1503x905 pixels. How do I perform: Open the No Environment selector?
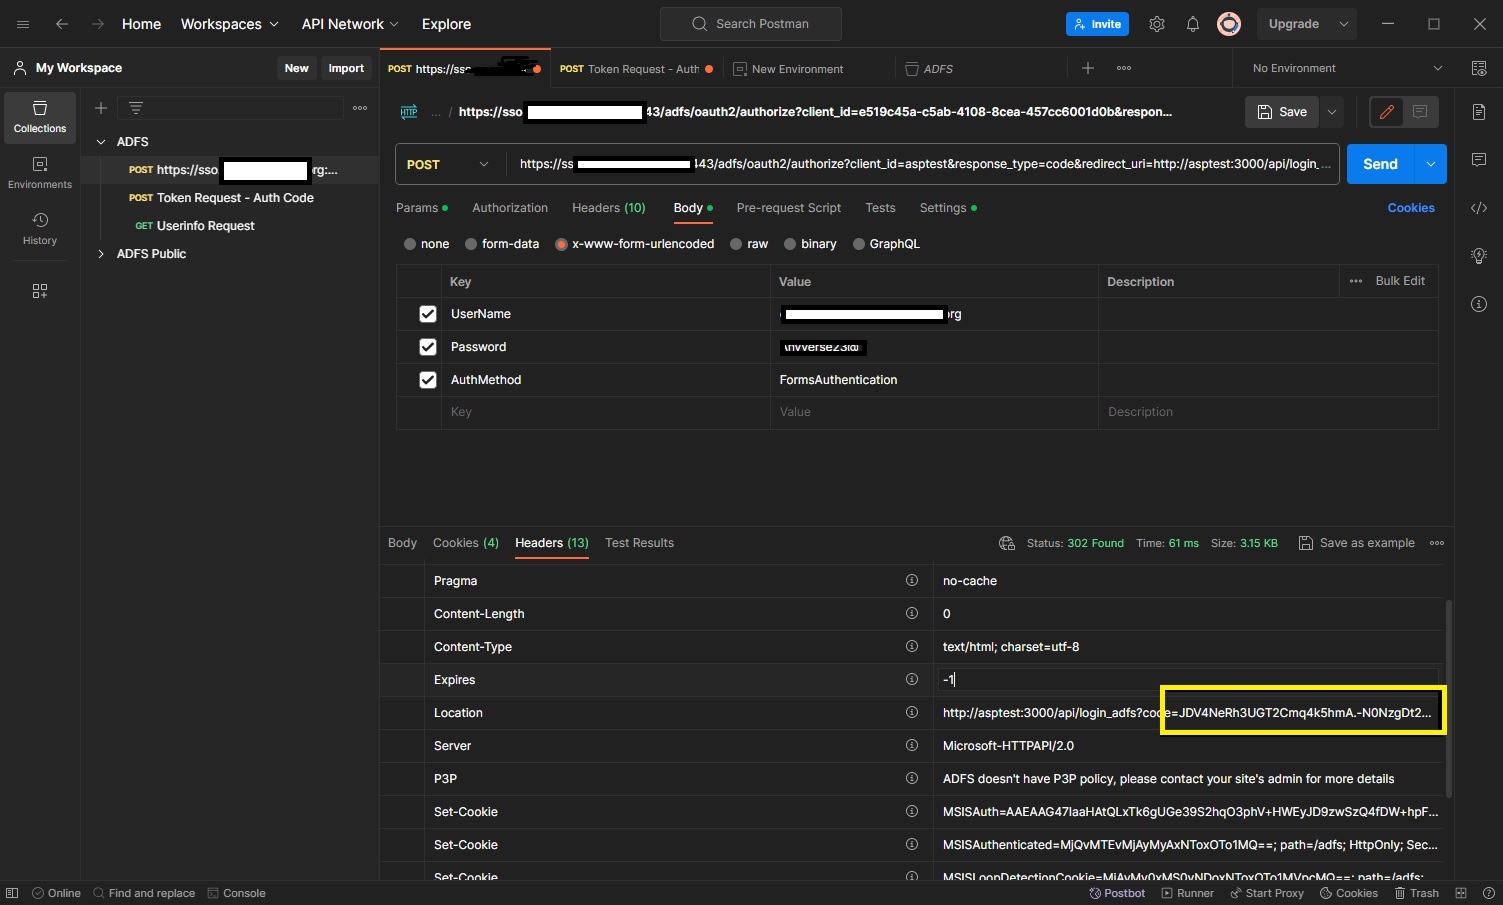[x=1347, y=68]
